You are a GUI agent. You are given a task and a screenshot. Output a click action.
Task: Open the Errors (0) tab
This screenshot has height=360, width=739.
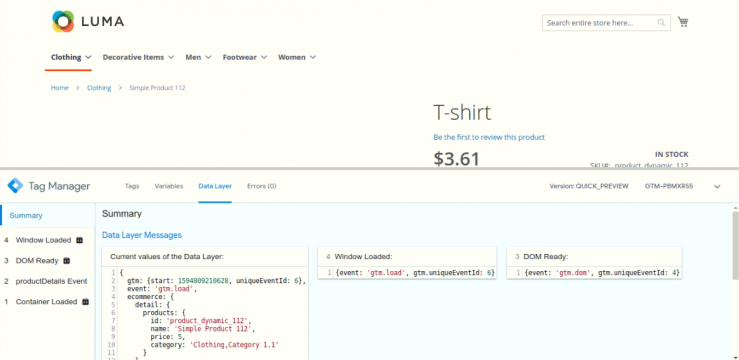[262, 186]
